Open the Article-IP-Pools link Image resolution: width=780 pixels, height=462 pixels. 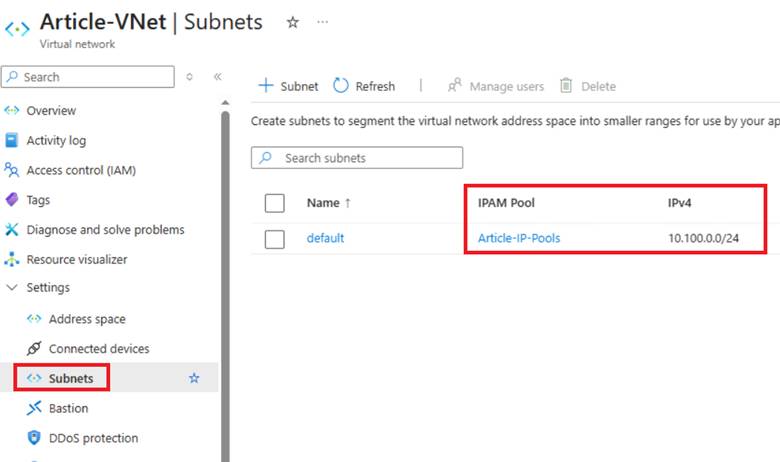coord(519,238)
